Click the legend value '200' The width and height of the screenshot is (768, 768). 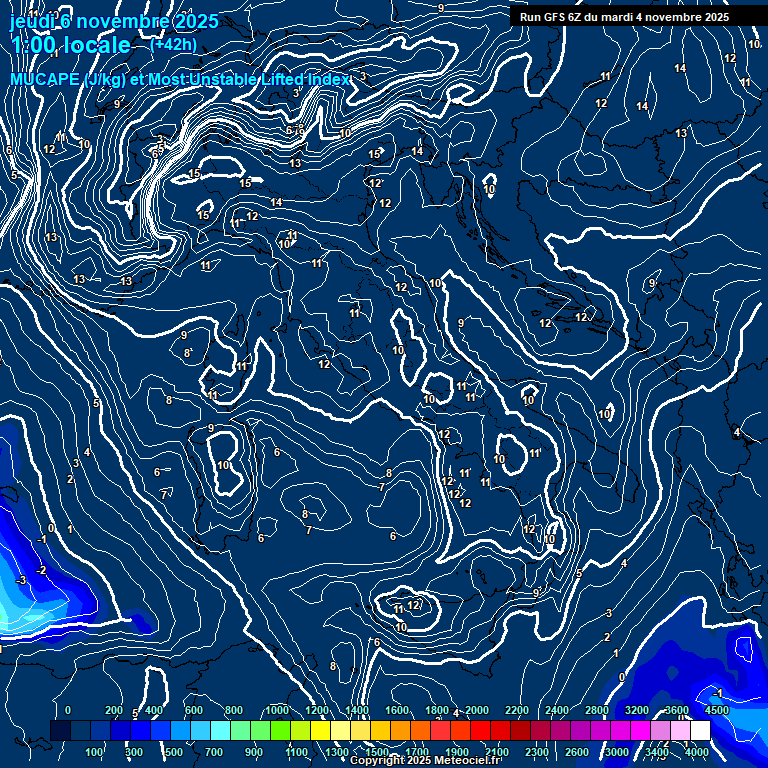tap(114, 710)
